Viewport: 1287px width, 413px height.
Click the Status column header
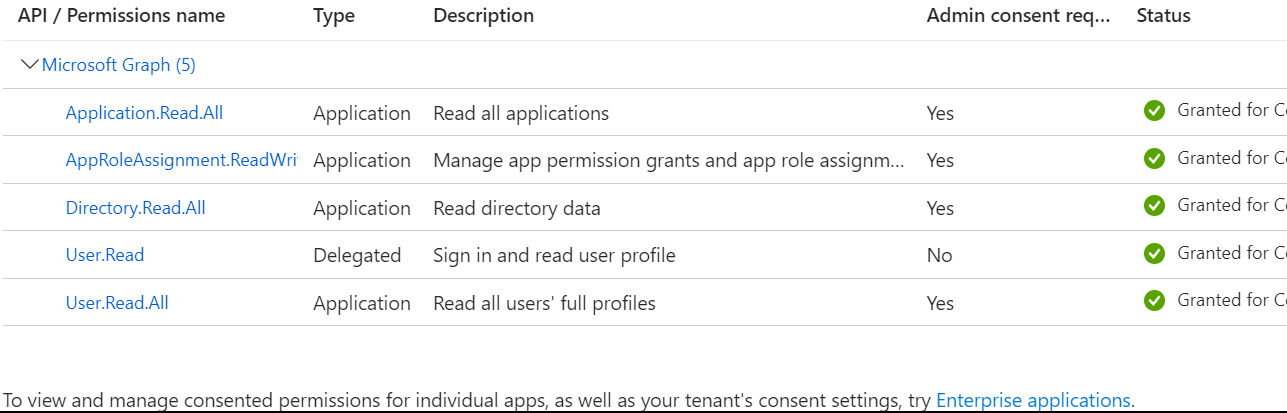tap(1163, 16)
